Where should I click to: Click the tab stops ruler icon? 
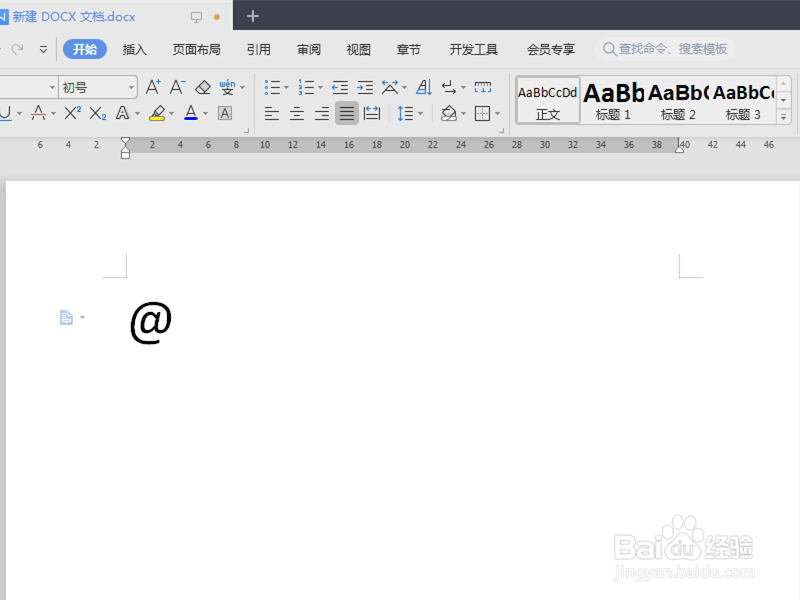tap(483, 87)
